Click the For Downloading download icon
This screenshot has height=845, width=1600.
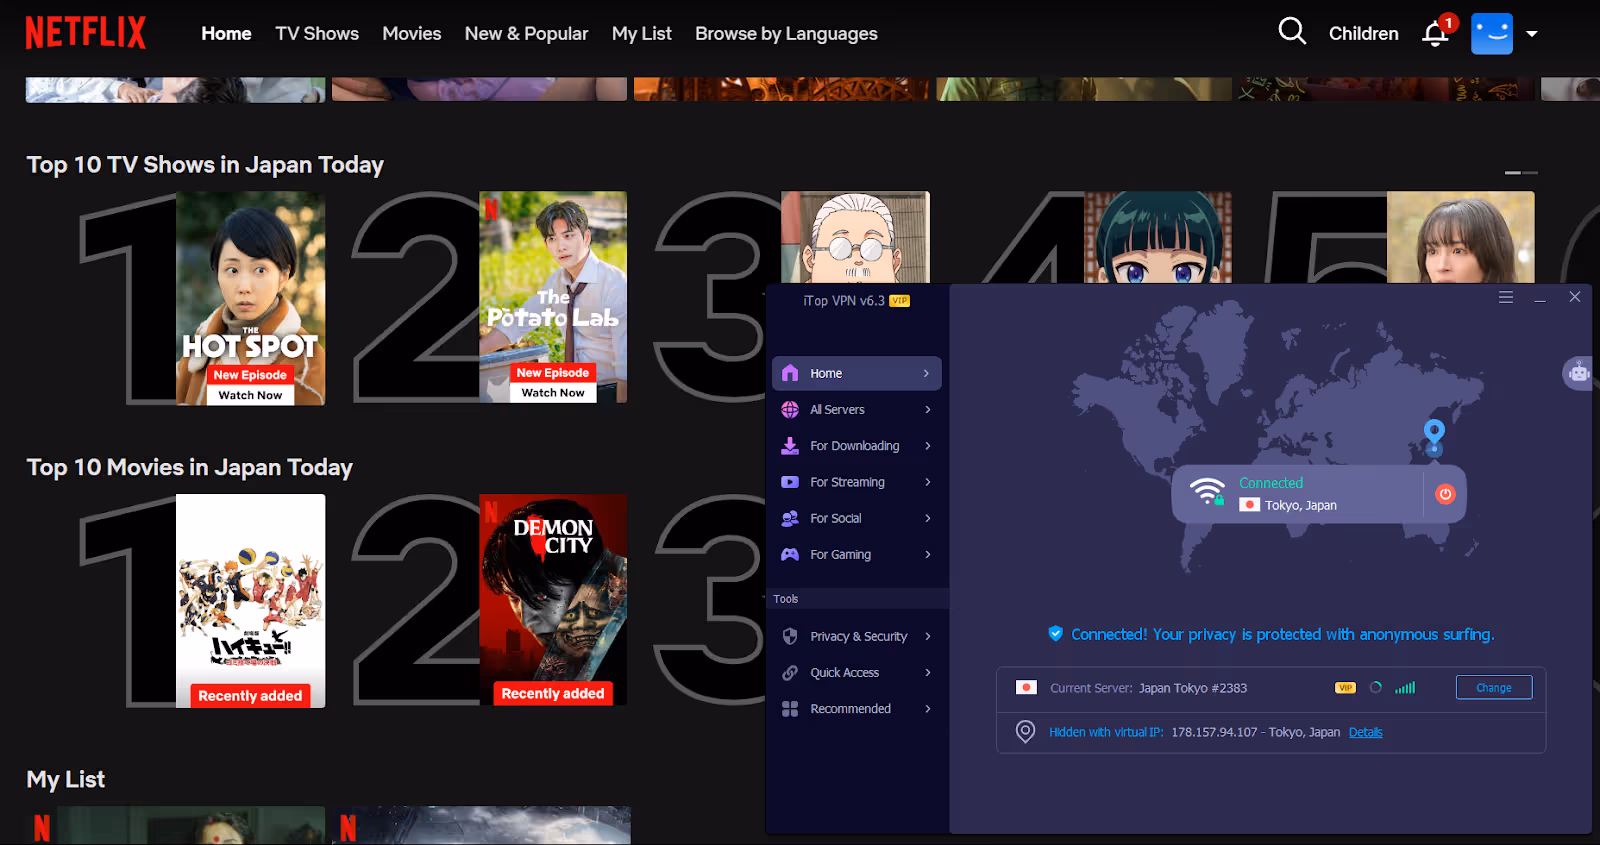pos(790,446)
